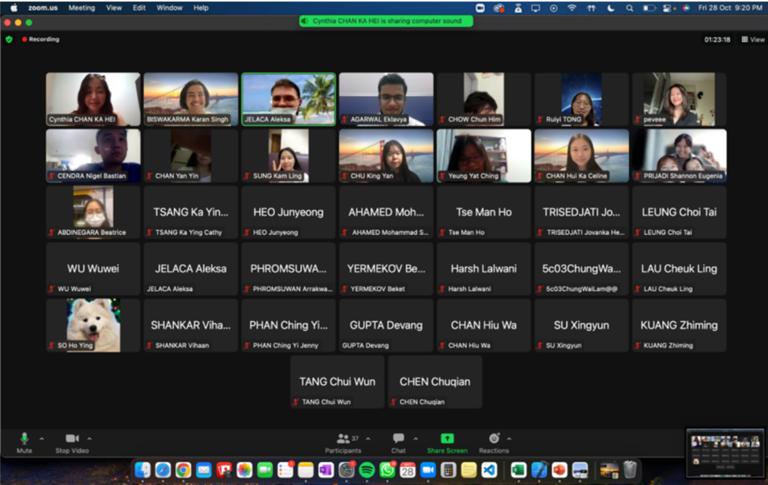This screenshot has width=768, height=485.
Task: Click the battery status icon
Action: (649, 8)
